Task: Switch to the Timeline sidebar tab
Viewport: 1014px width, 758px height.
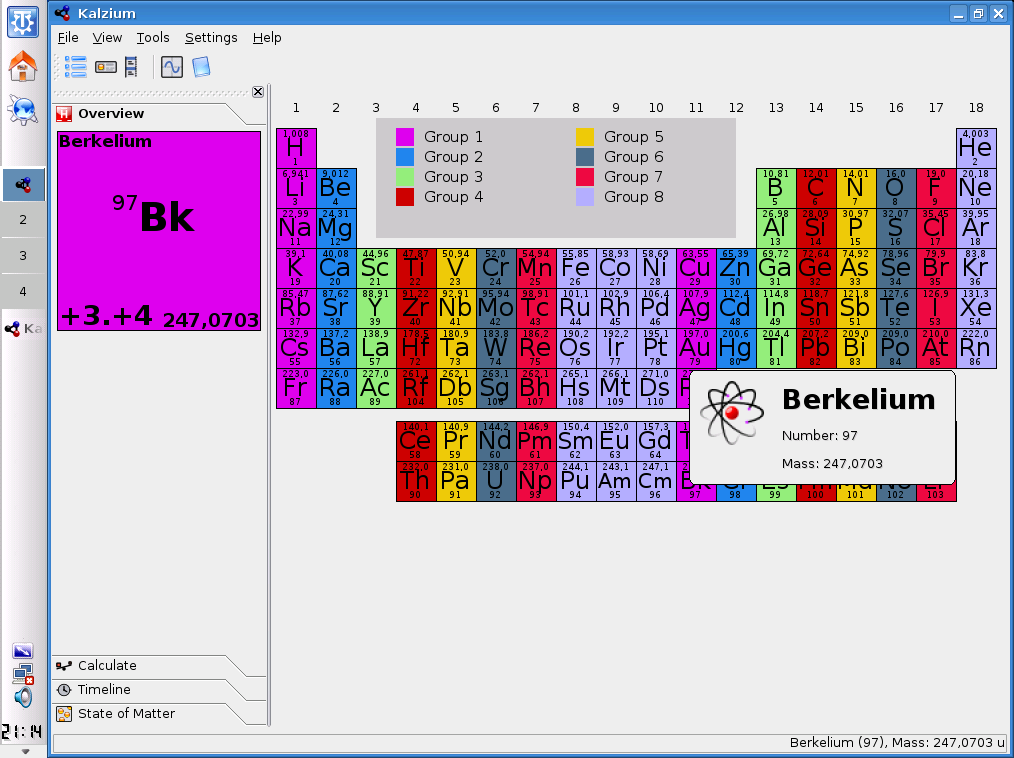Action: coord(149,689)
